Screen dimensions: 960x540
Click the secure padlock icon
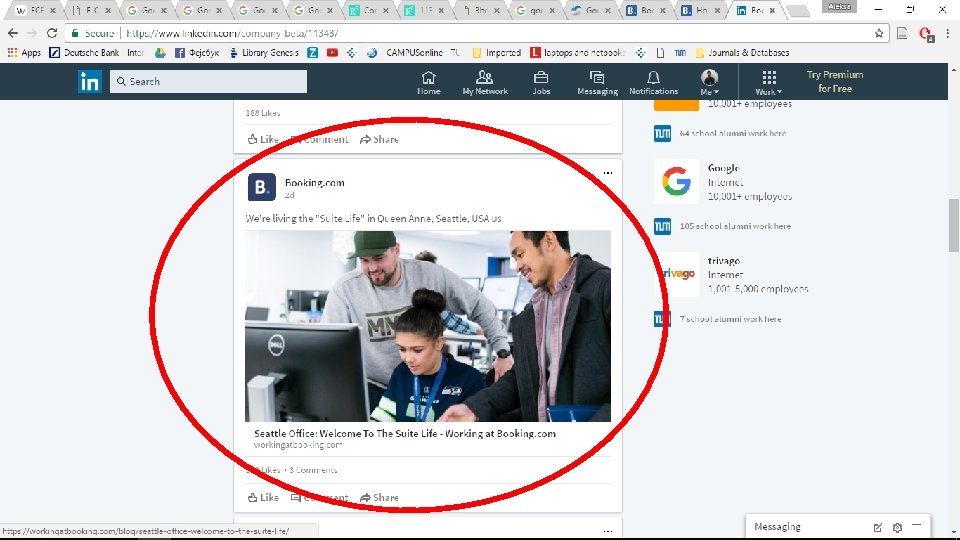pos(75,33)
